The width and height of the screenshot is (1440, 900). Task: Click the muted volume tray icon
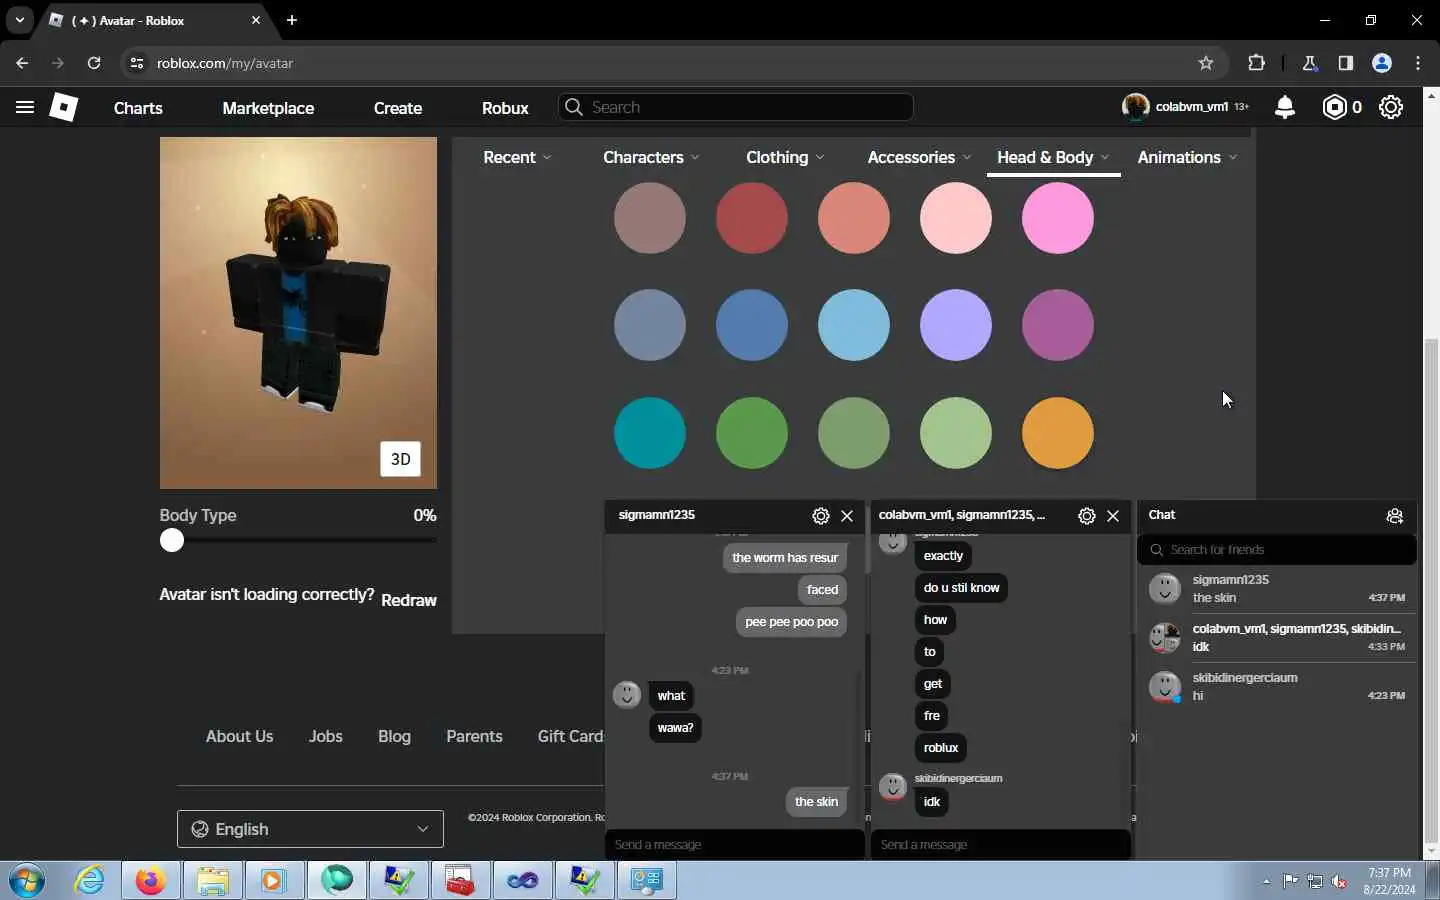coord(1340,881)
